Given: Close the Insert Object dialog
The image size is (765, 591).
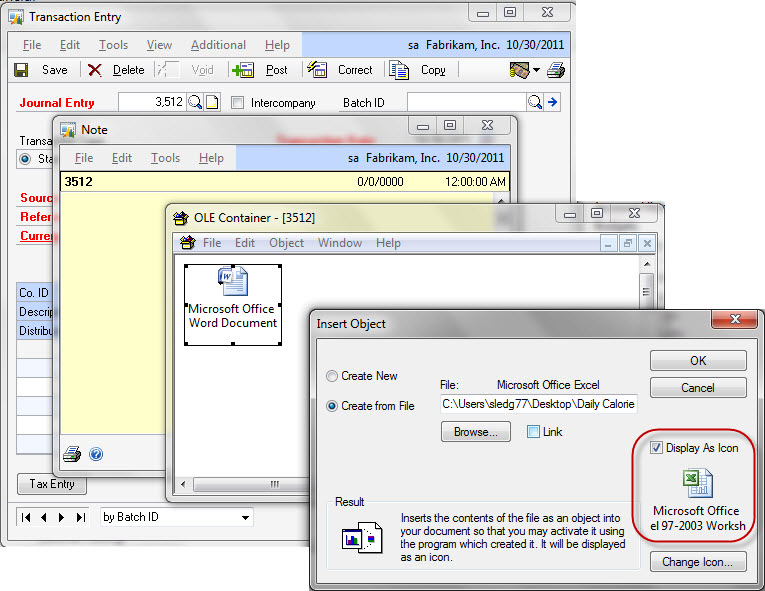Looking at the screenshot, I should coord(735,319).
